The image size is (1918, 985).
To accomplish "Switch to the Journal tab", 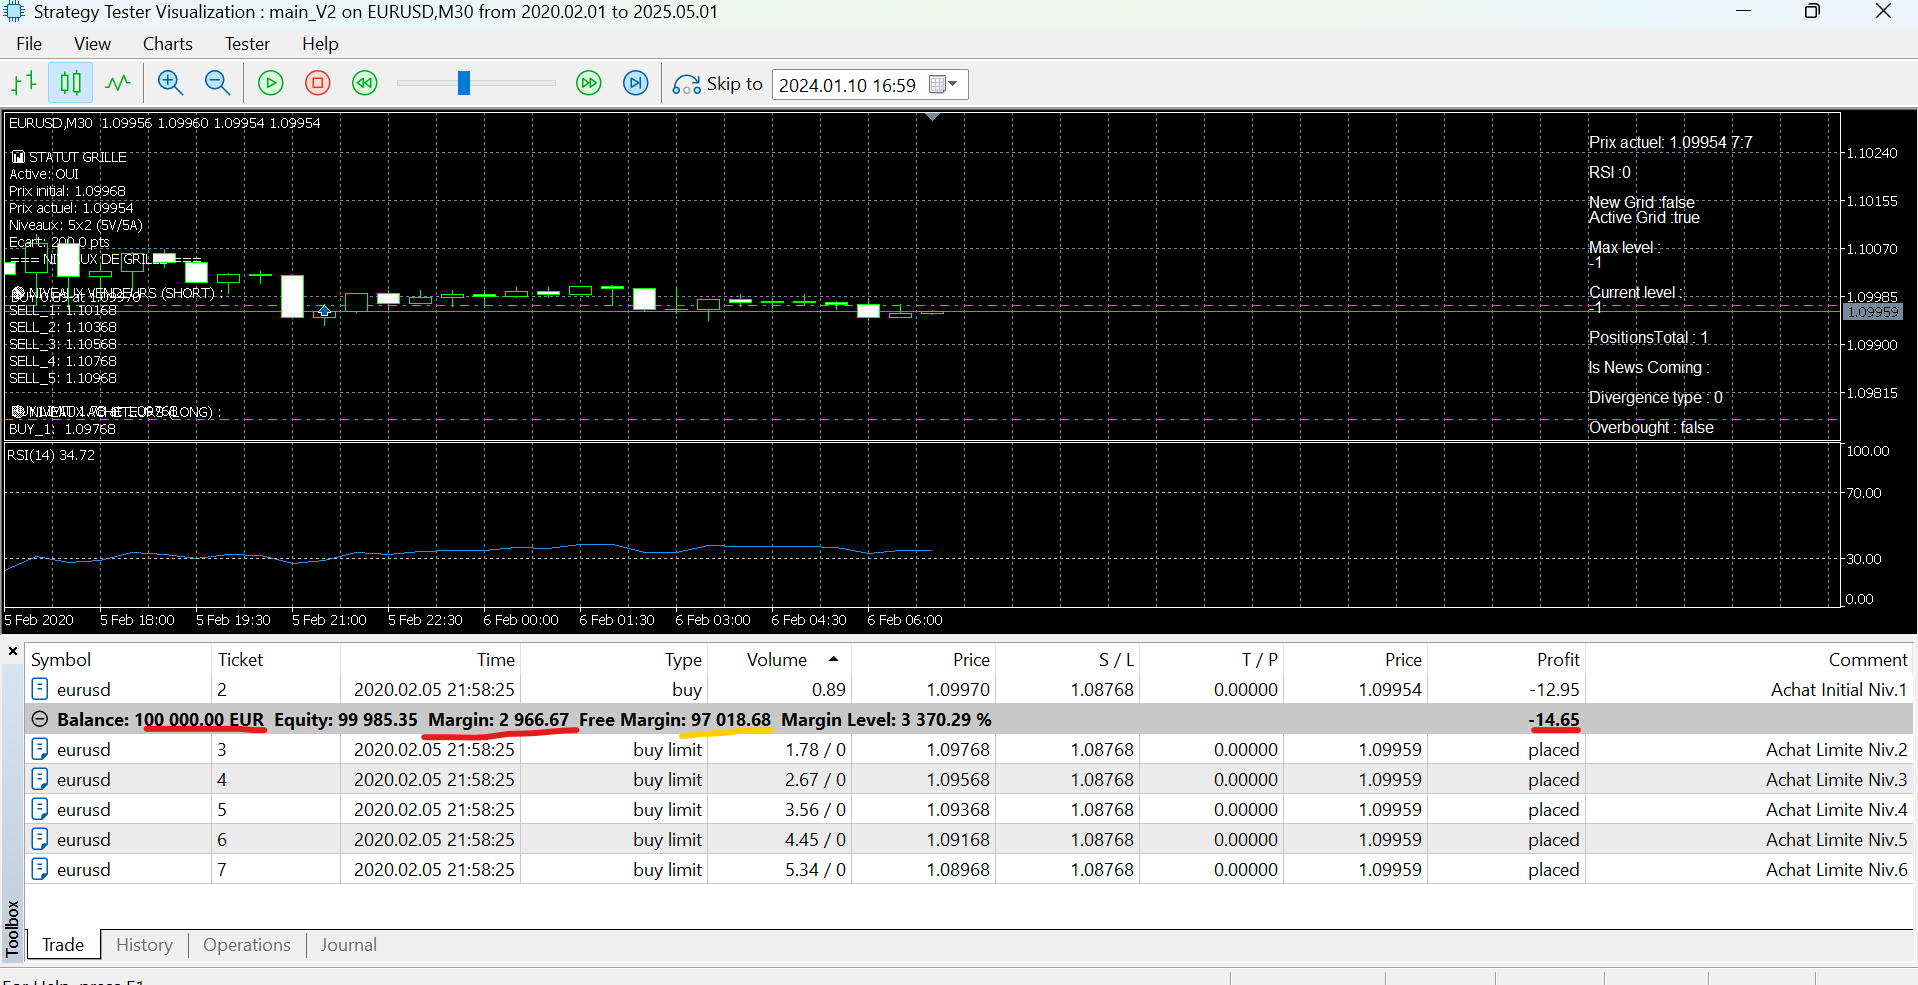I will (348, 945).
